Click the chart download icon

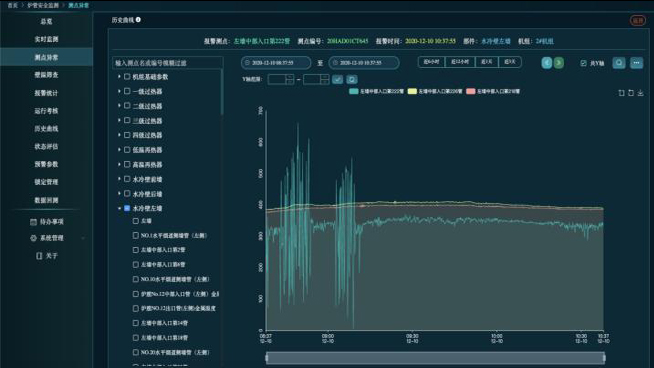click(640, 93)
